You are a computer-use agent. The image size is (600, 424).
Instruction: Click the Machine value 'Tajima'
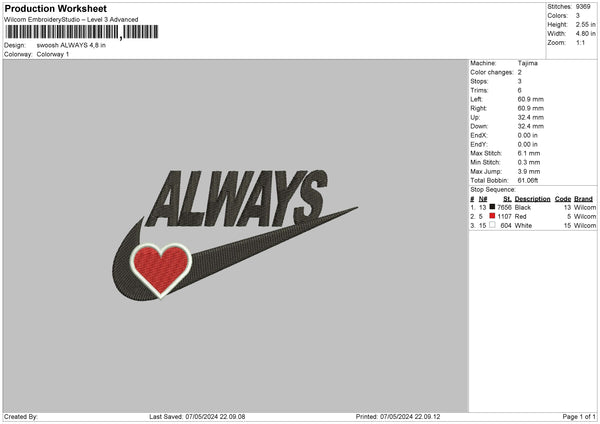point(528,63)
